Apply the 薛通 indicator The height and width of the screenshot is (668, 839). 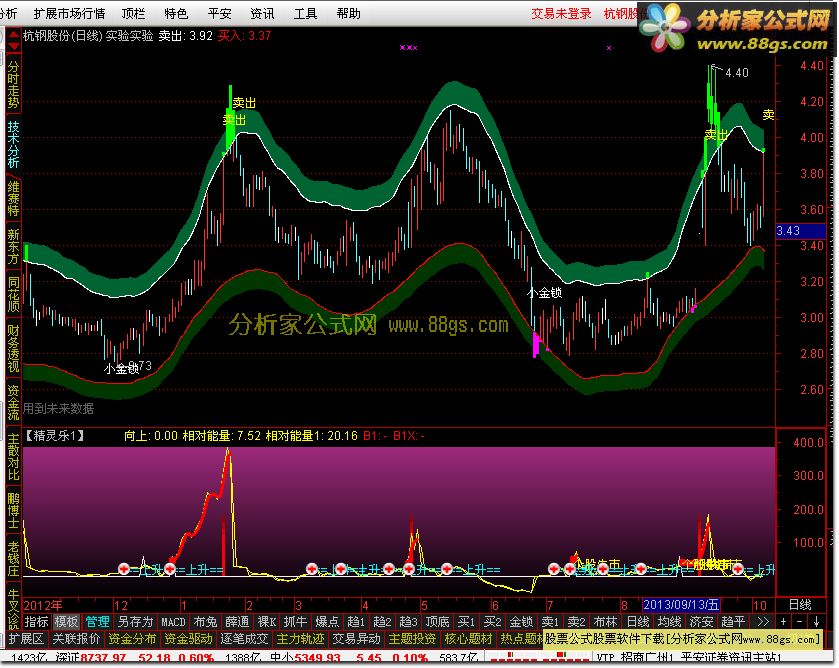(x=237, y=621)
